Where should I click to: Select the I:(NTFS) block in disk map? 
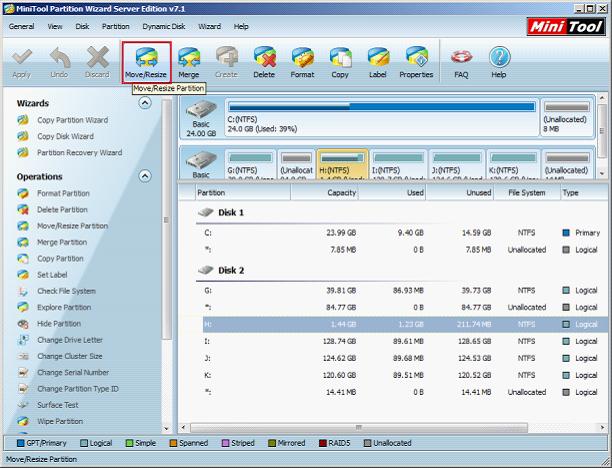click(x=399, y=164)
